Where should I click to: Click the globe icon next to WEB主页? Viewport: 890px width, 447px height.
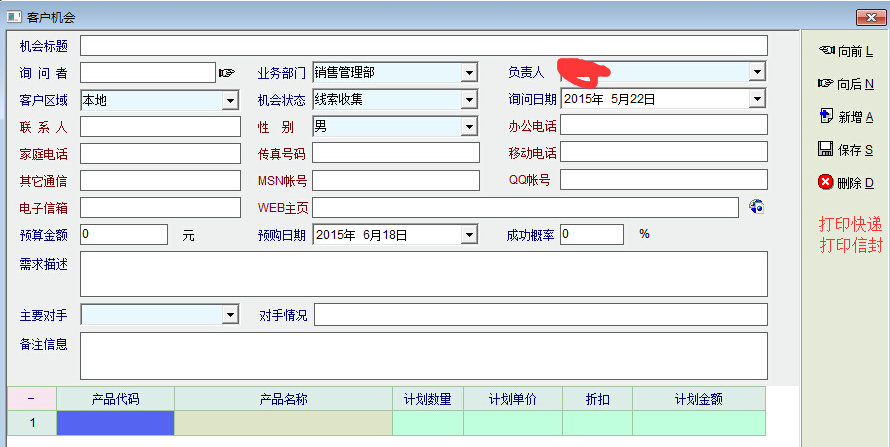pos(757,207)
